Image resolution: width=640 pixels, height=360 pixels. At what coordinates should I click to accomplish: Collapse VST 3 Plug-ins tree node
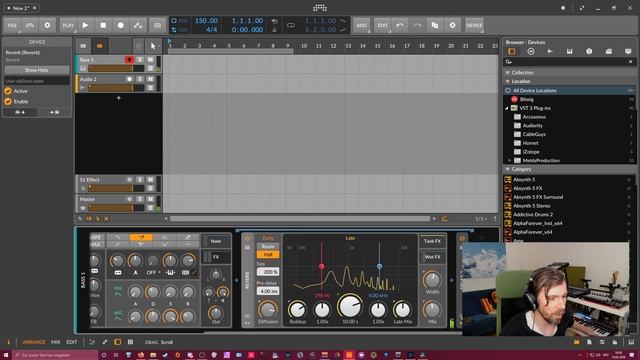(x=507, y=108)
